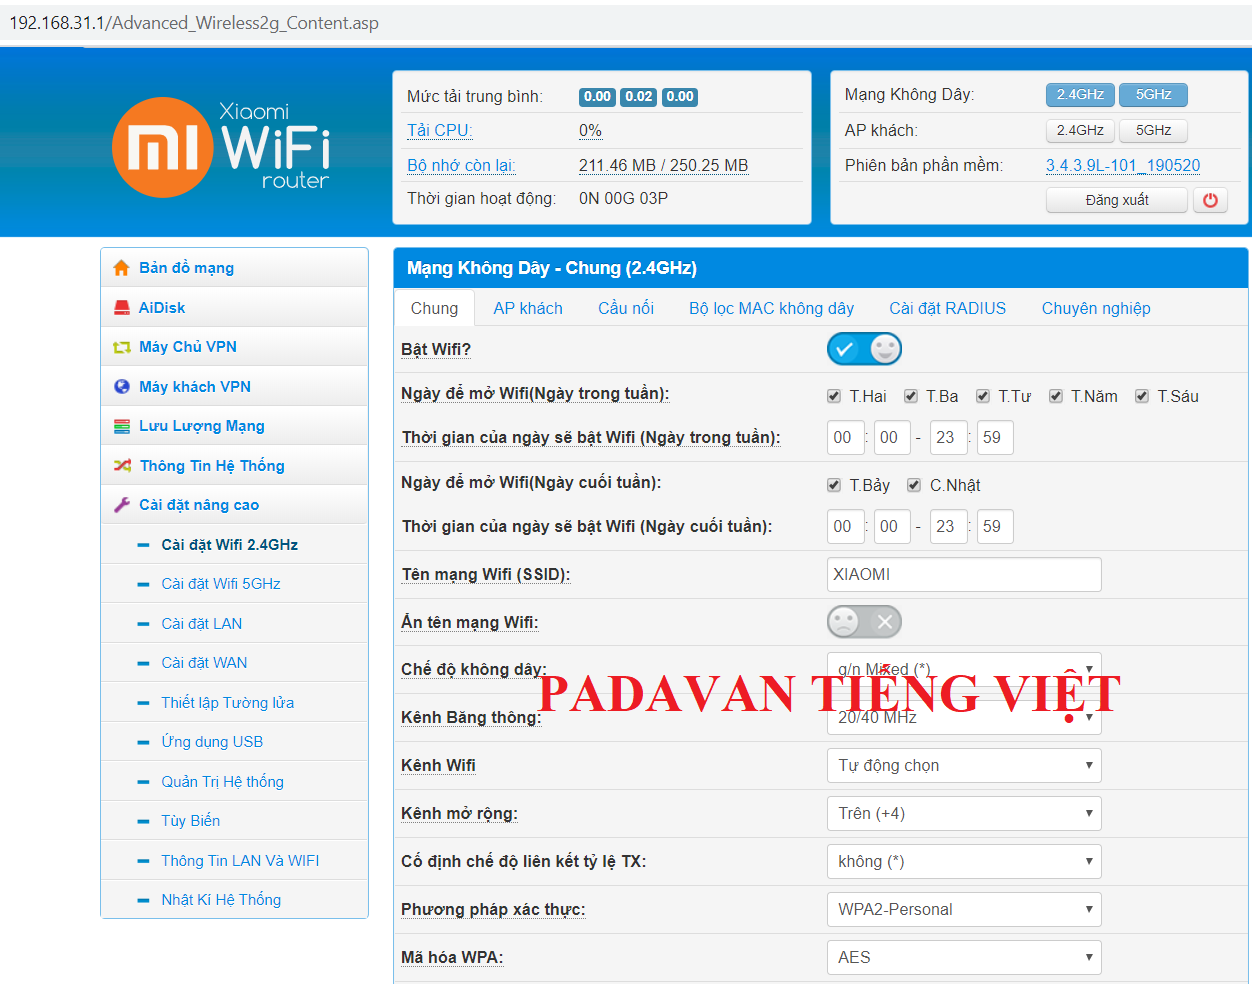Screen dimensions: 1252x984
Task: Open Quản Trị Hệ thống settings
Action: pyautogui.click(x=223, y=782)
